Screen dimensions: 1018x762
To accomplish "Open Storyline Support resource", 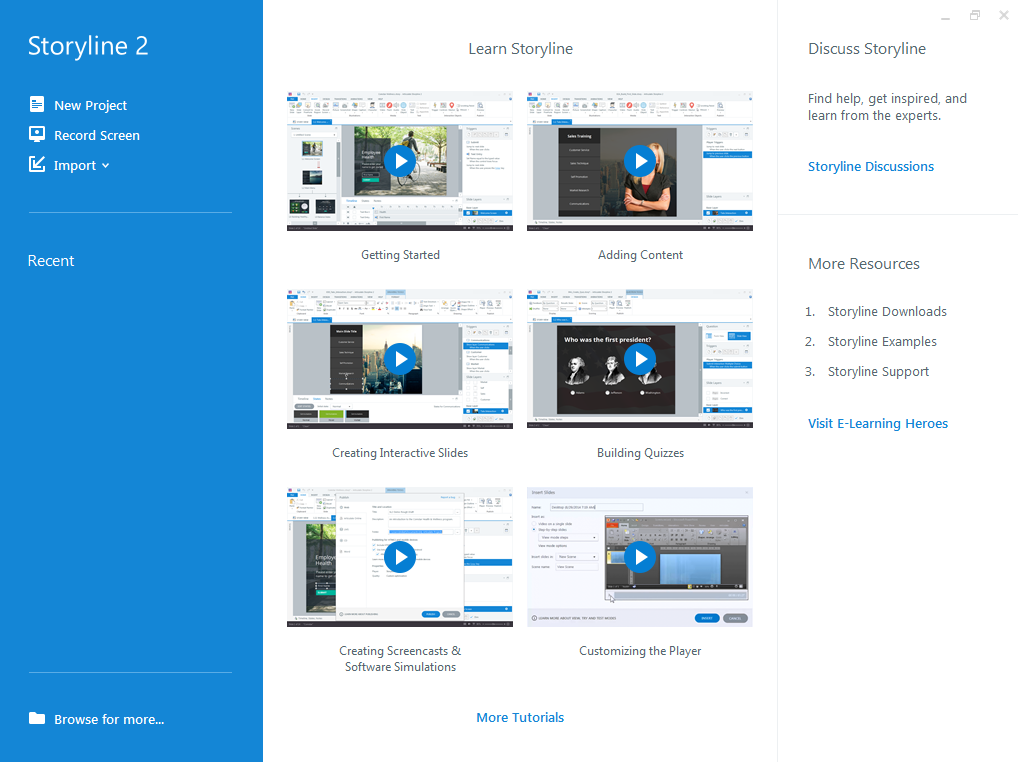I will pos(878,371).
